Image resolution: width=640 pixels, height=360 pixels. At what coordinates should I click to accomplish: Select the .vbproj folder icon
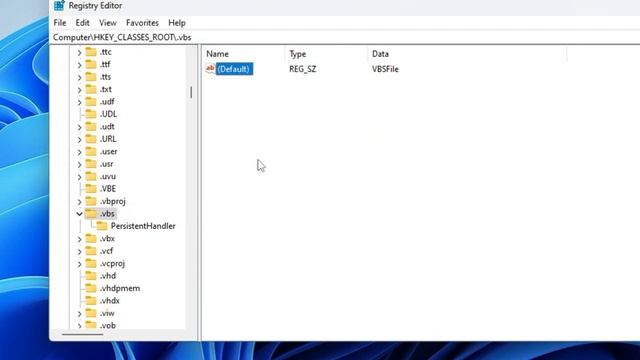coord(91,201)
